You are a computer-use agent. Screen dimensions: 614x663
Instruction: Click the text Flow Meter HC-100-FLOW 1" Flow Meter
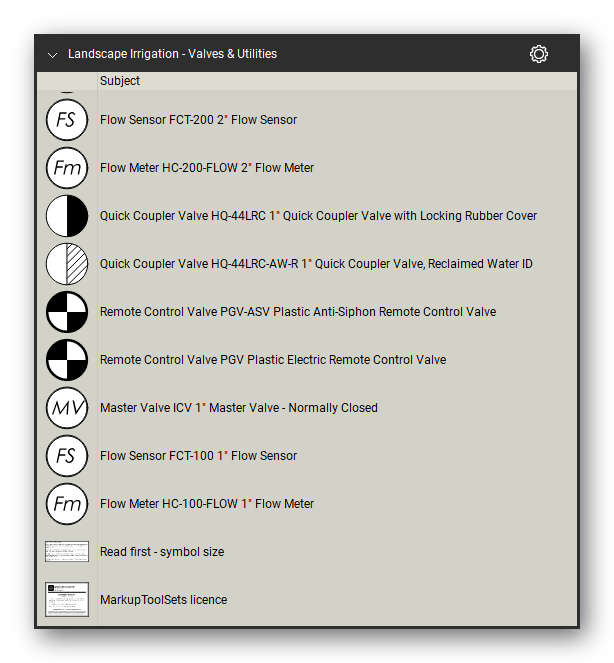point(207,504)
